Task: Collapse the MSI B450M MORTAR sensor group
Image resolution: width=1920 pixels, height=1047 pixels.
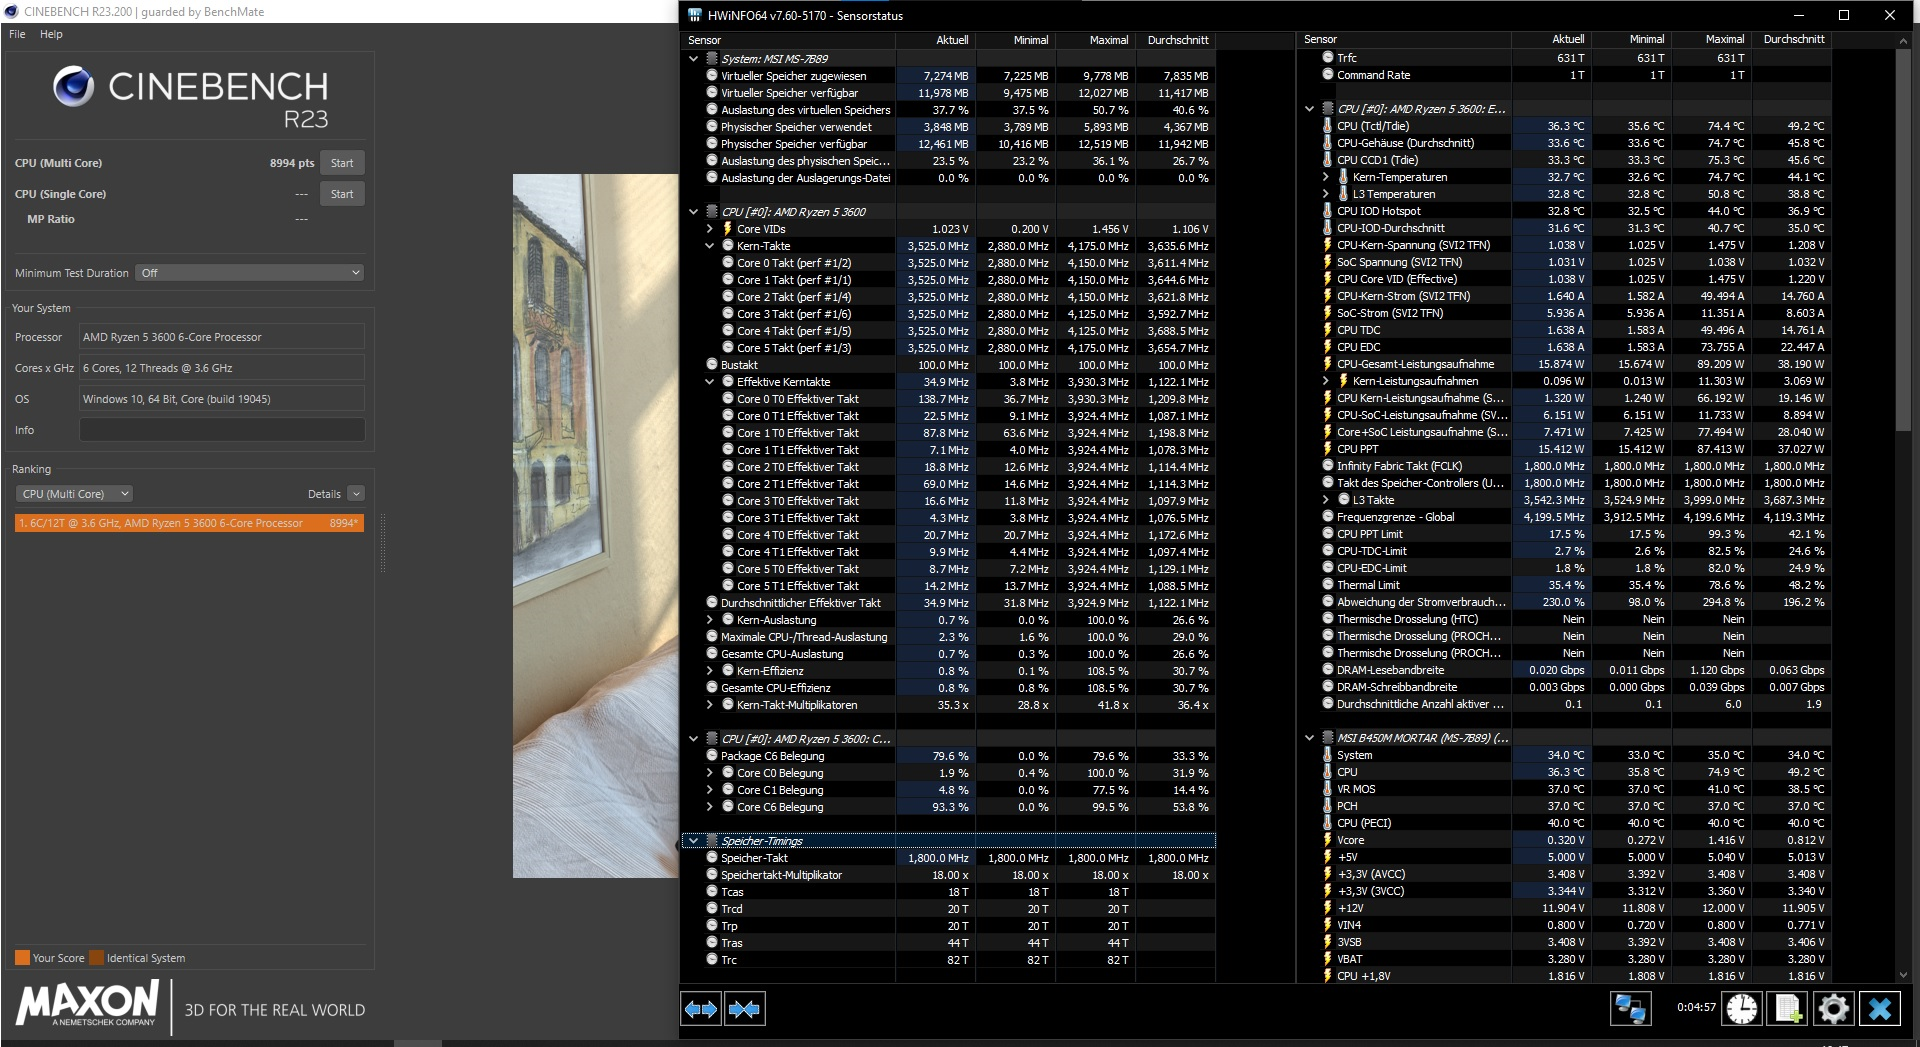Action: click(x=1309, y=738)
